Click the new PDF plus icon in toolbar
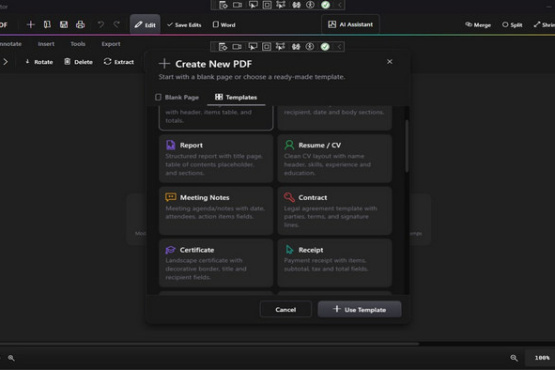This screenshot has height=370, width=555. (30, 24)
